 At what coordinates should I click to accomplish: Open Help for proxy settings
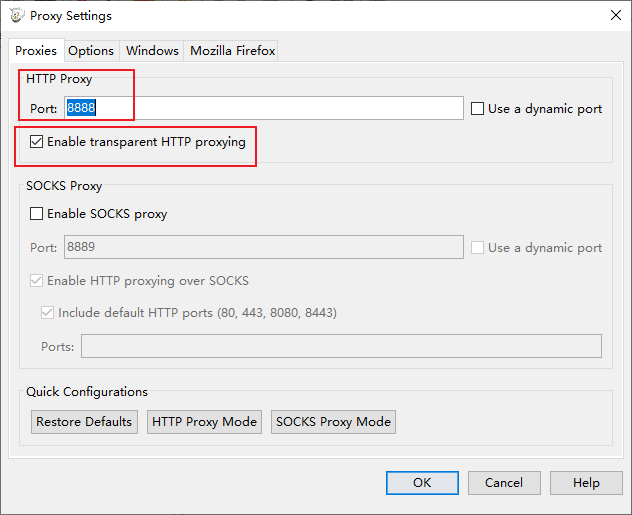point(586,483)
